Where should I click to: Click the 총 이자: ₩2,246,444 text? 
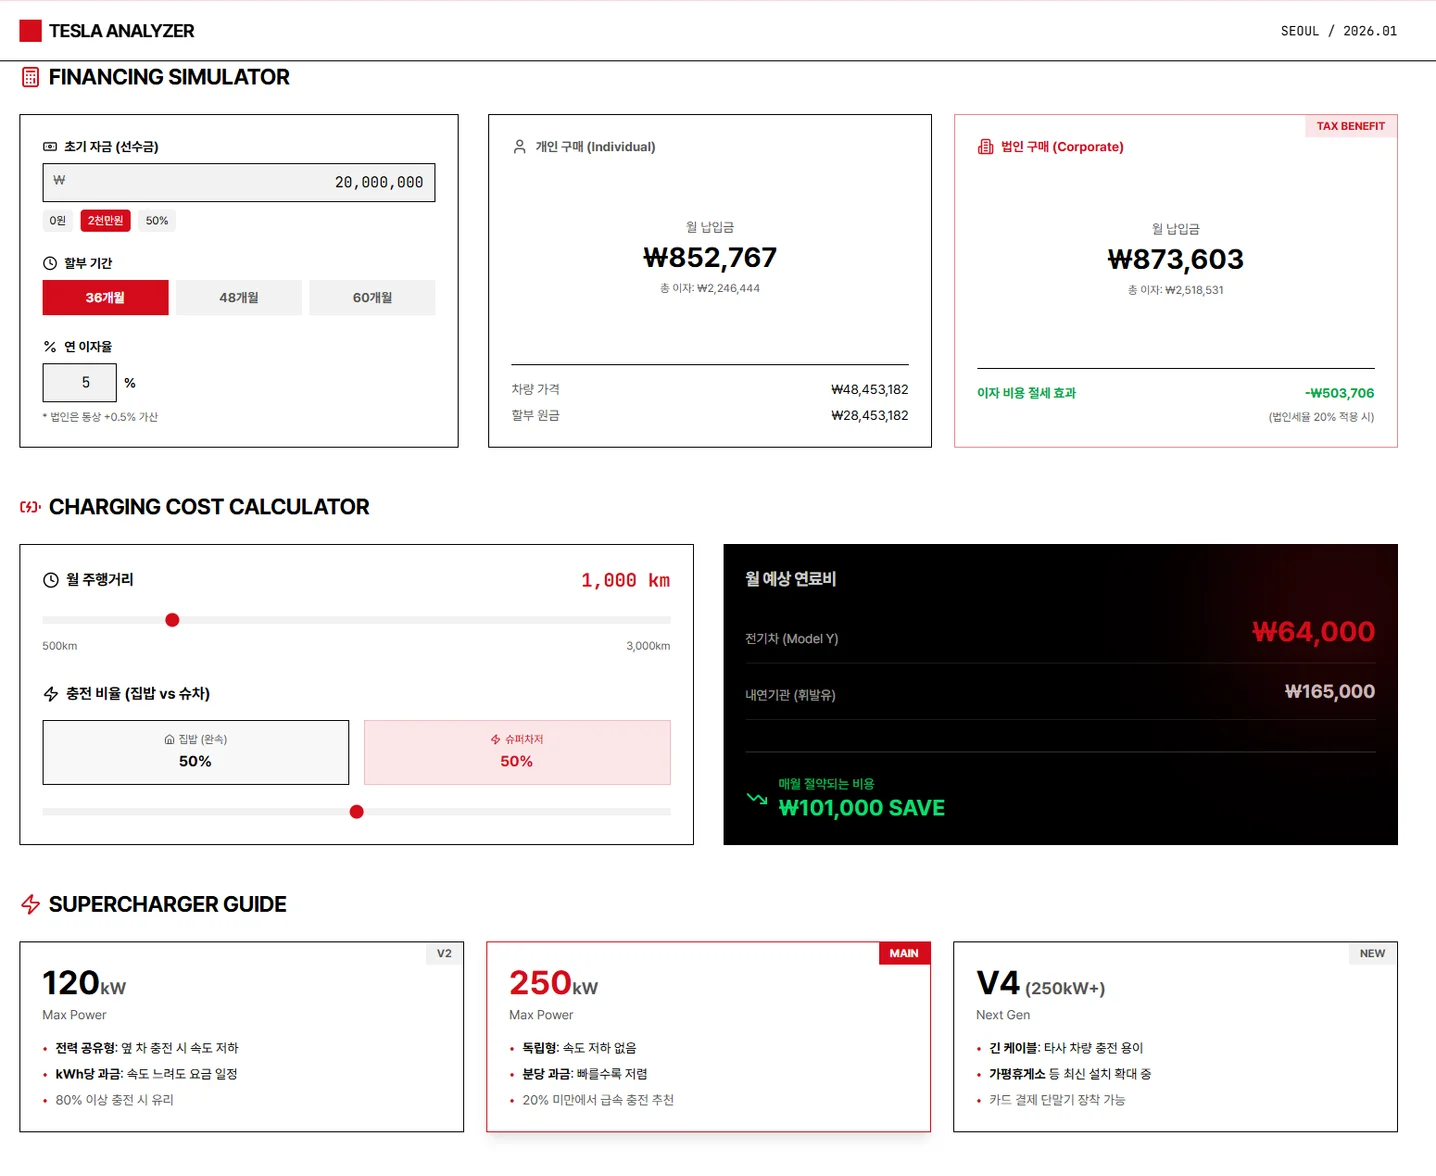point(710,289)
